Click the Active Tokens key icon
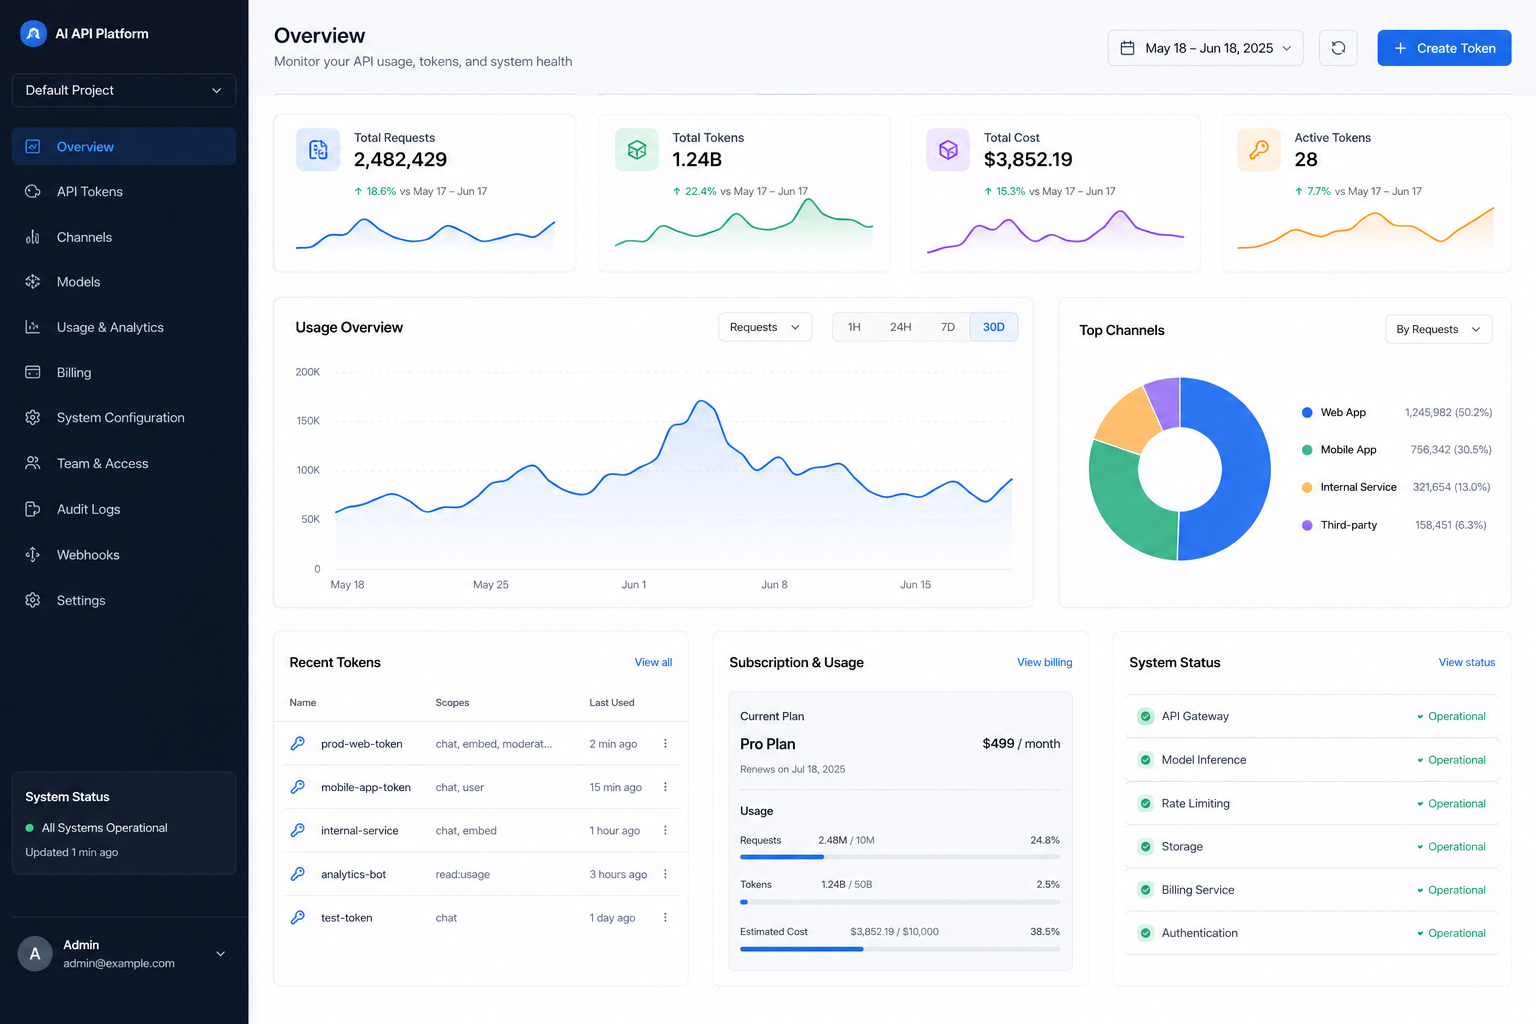This screenshot has height=1024, width=1536. [x=1259, y=150]
